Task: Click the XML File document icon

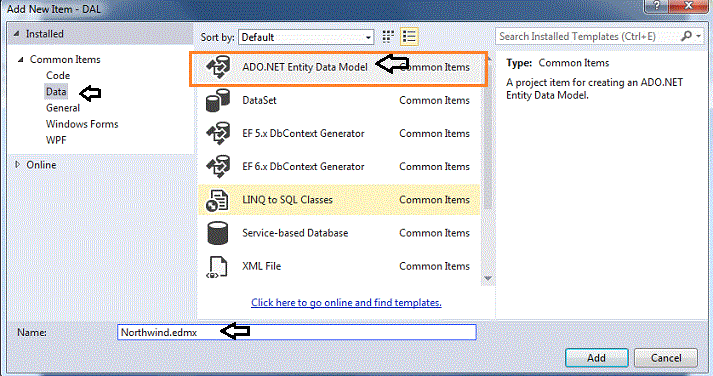Action: coord(217,267)
